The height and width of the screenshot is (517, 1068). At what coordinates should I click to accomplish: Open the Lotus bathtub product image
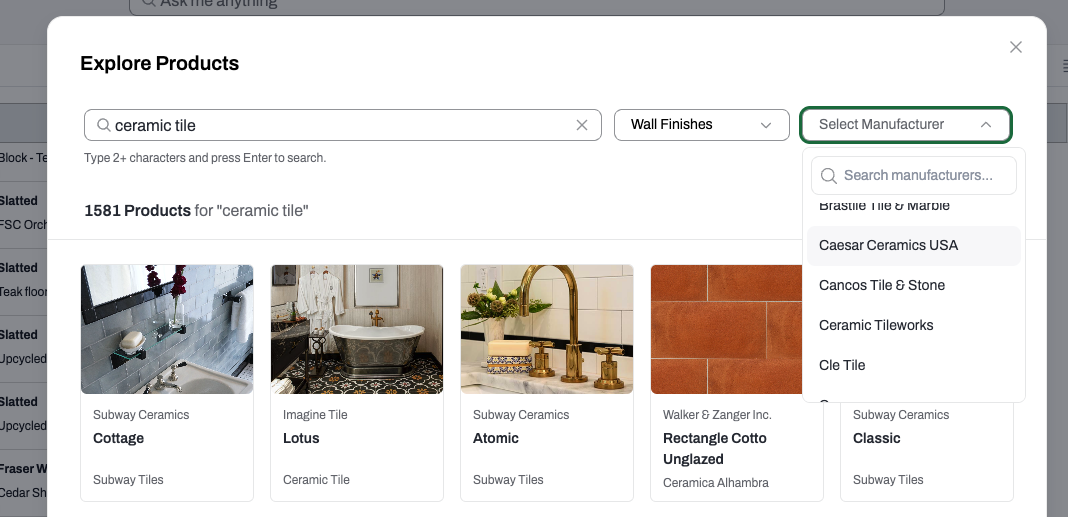(x=357, y=330)
